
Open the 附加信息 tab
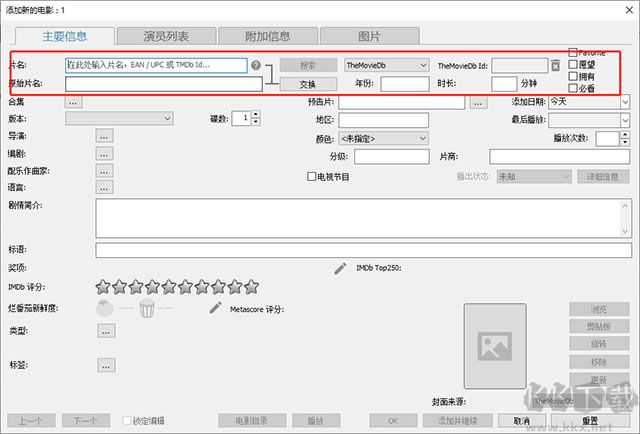(x=265, y=36)
